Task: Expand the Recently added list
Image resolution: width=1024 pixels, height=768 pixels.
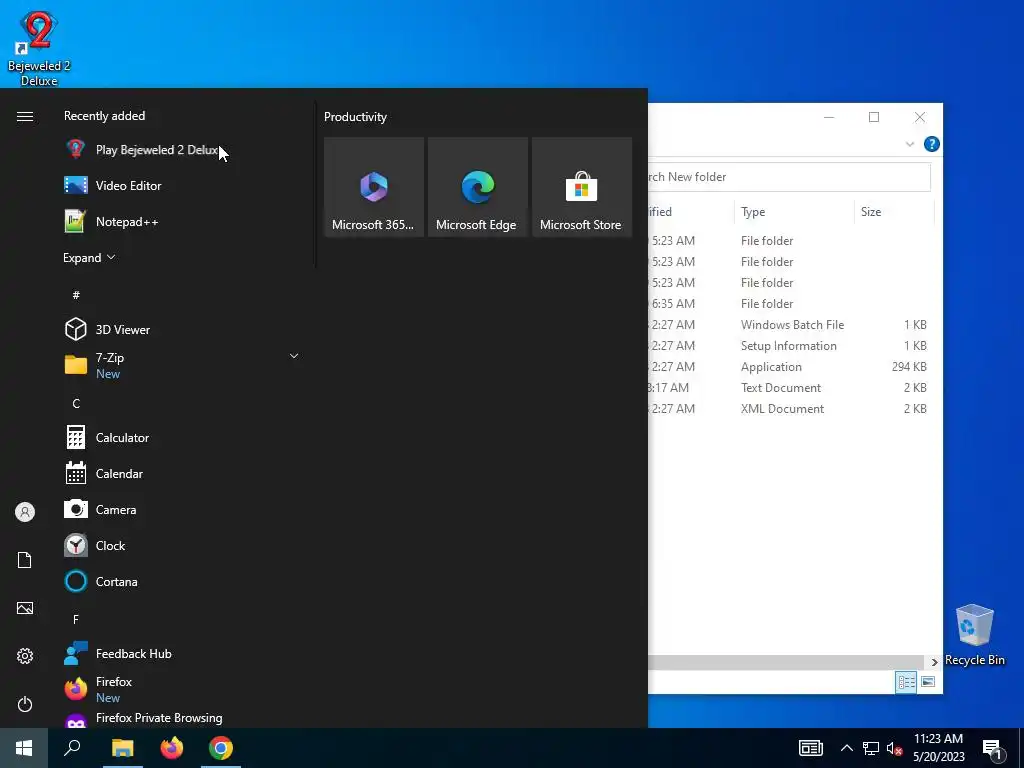Action: [89, 257]
